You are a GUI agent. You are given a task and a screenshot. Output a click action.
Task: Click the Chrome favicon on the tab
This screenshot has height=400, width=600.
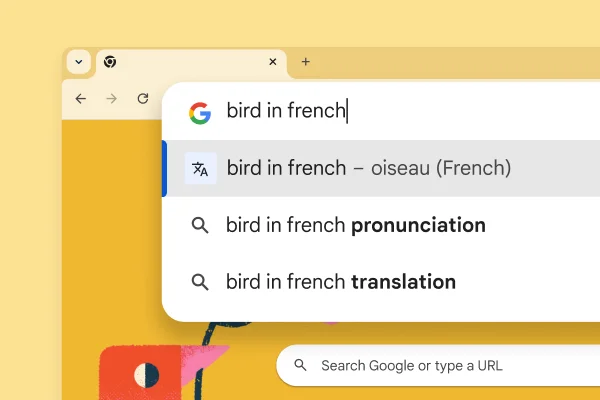click(110, 62)
